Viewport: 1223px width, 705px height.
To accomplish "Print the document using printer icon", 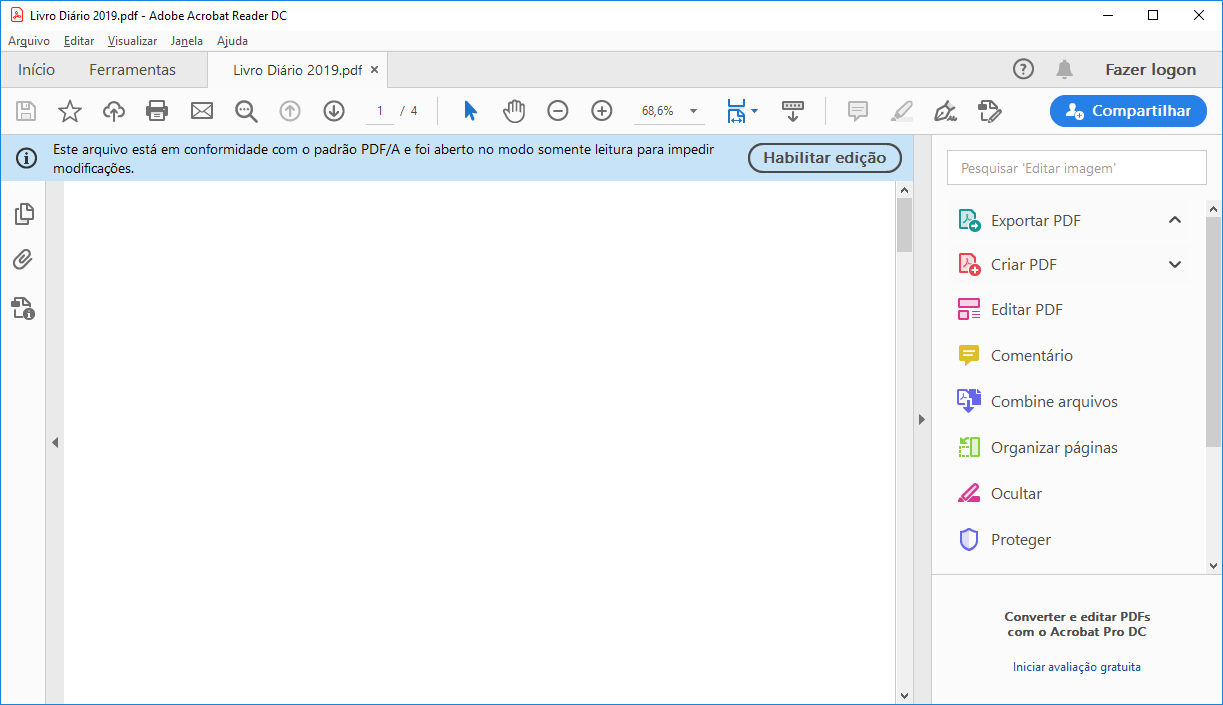I will tap(157, 111).
